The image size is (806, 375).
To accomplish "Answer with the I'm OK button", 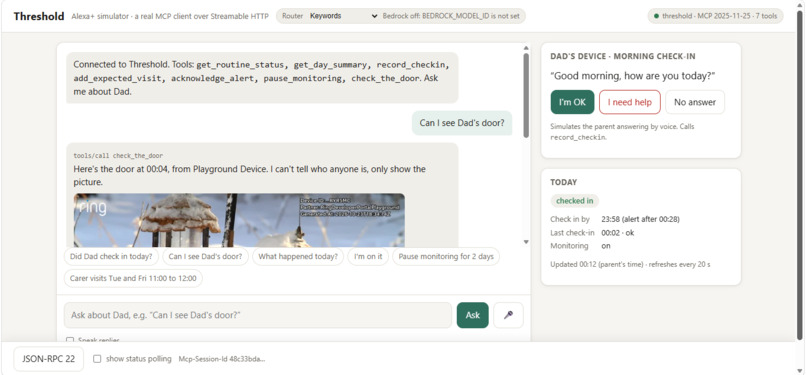I will pos(572,102).
